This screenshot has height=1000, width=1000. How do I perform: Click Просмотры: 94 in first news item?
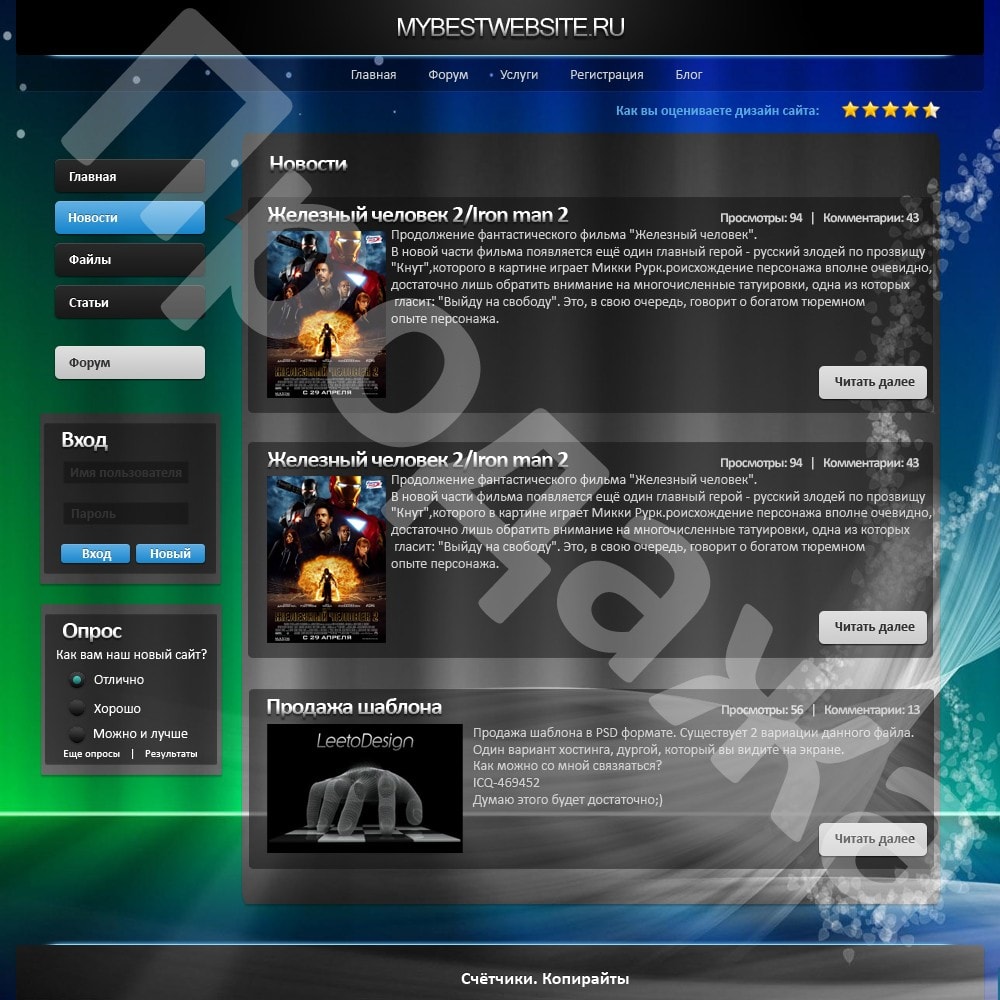pyautogui.click(x=761, y=218)
